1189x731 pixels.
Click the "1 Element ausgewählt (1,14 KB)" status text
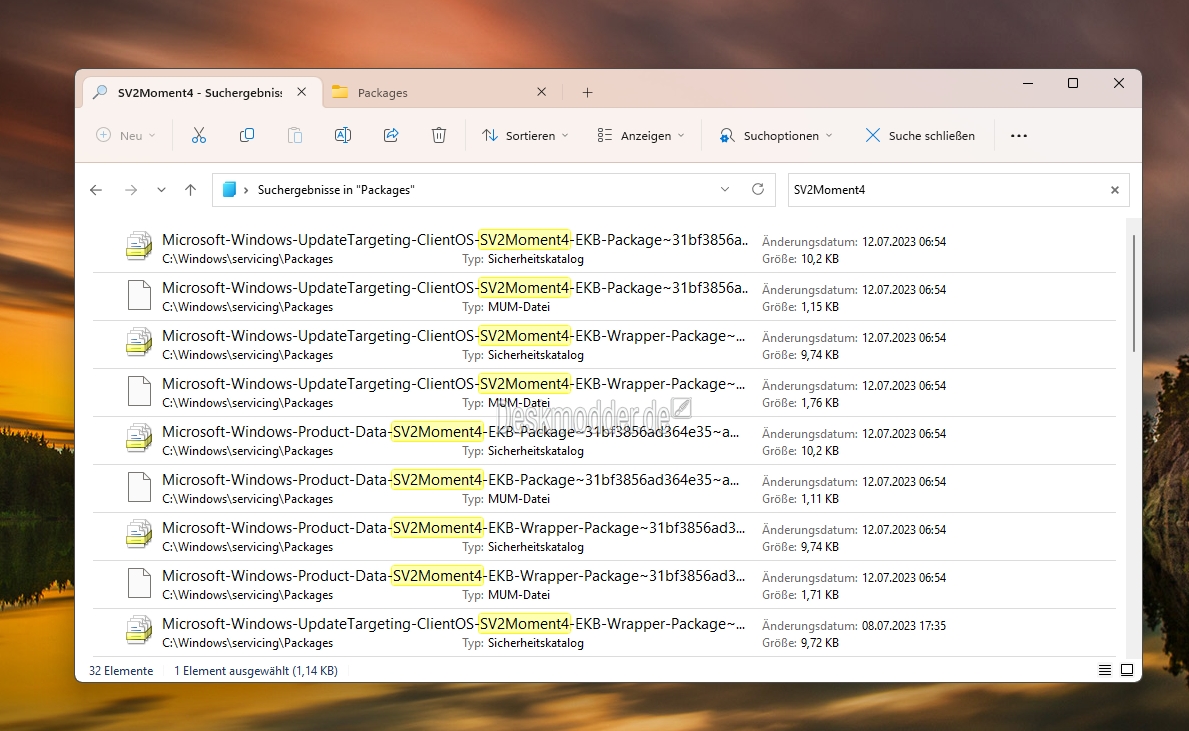(x=256, y=670)
